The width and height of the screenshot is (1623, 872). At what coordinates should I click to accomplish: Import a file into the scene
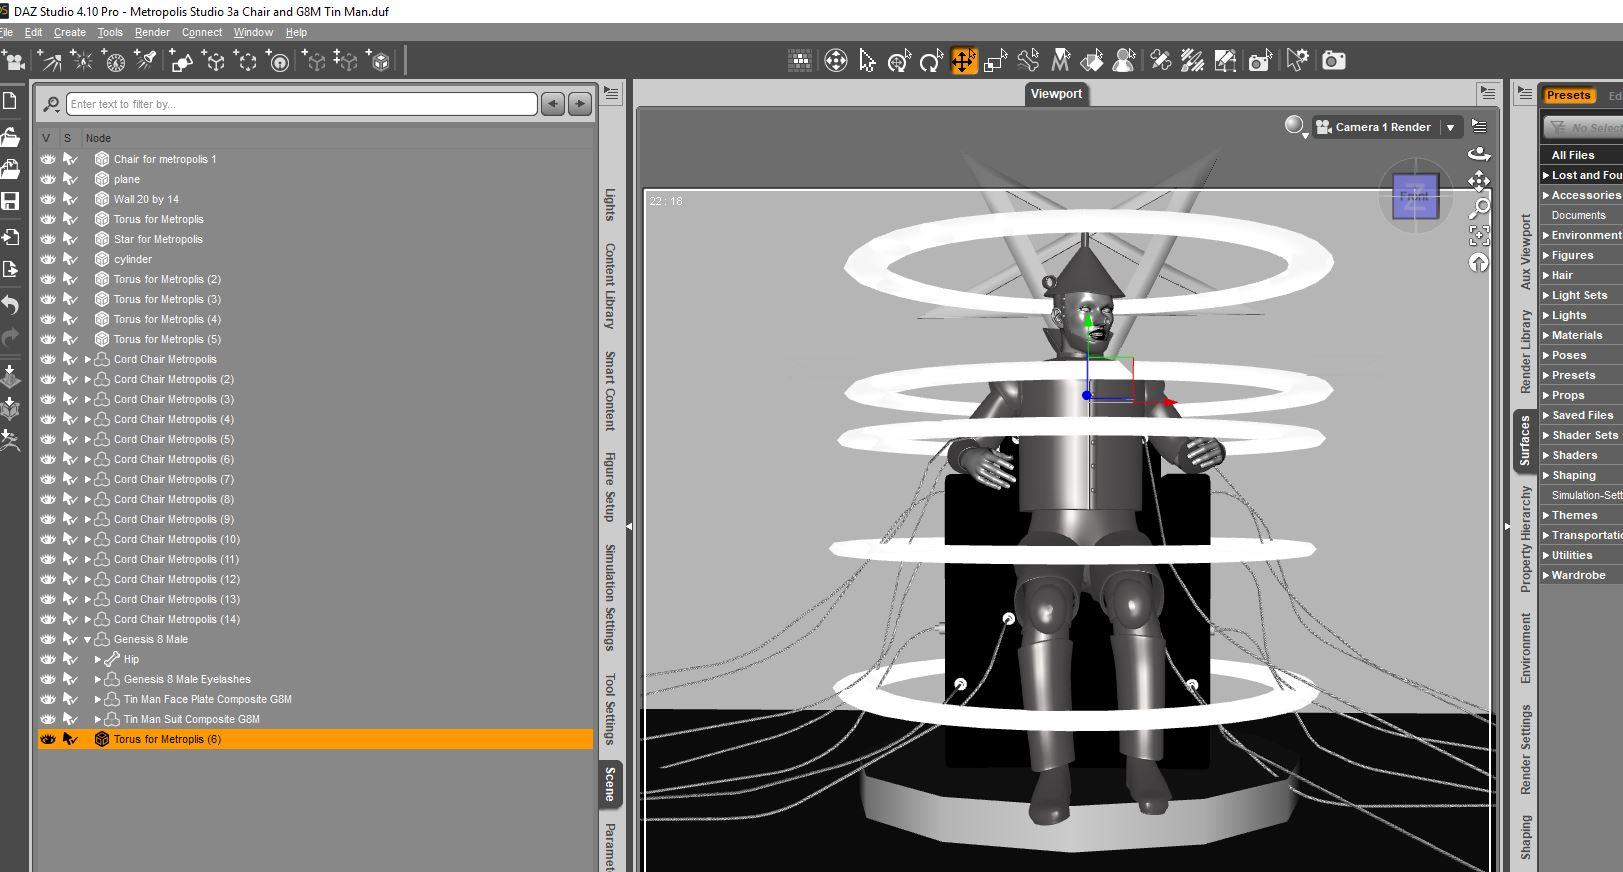10,237
